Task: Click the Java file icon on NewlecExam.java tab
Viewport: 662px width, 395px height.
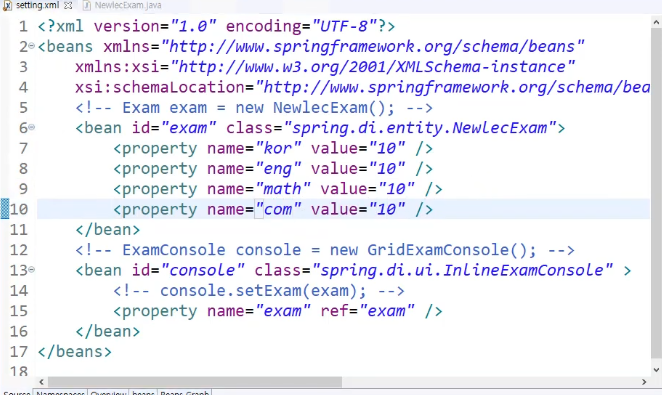Action: click(x=87, y=5)
